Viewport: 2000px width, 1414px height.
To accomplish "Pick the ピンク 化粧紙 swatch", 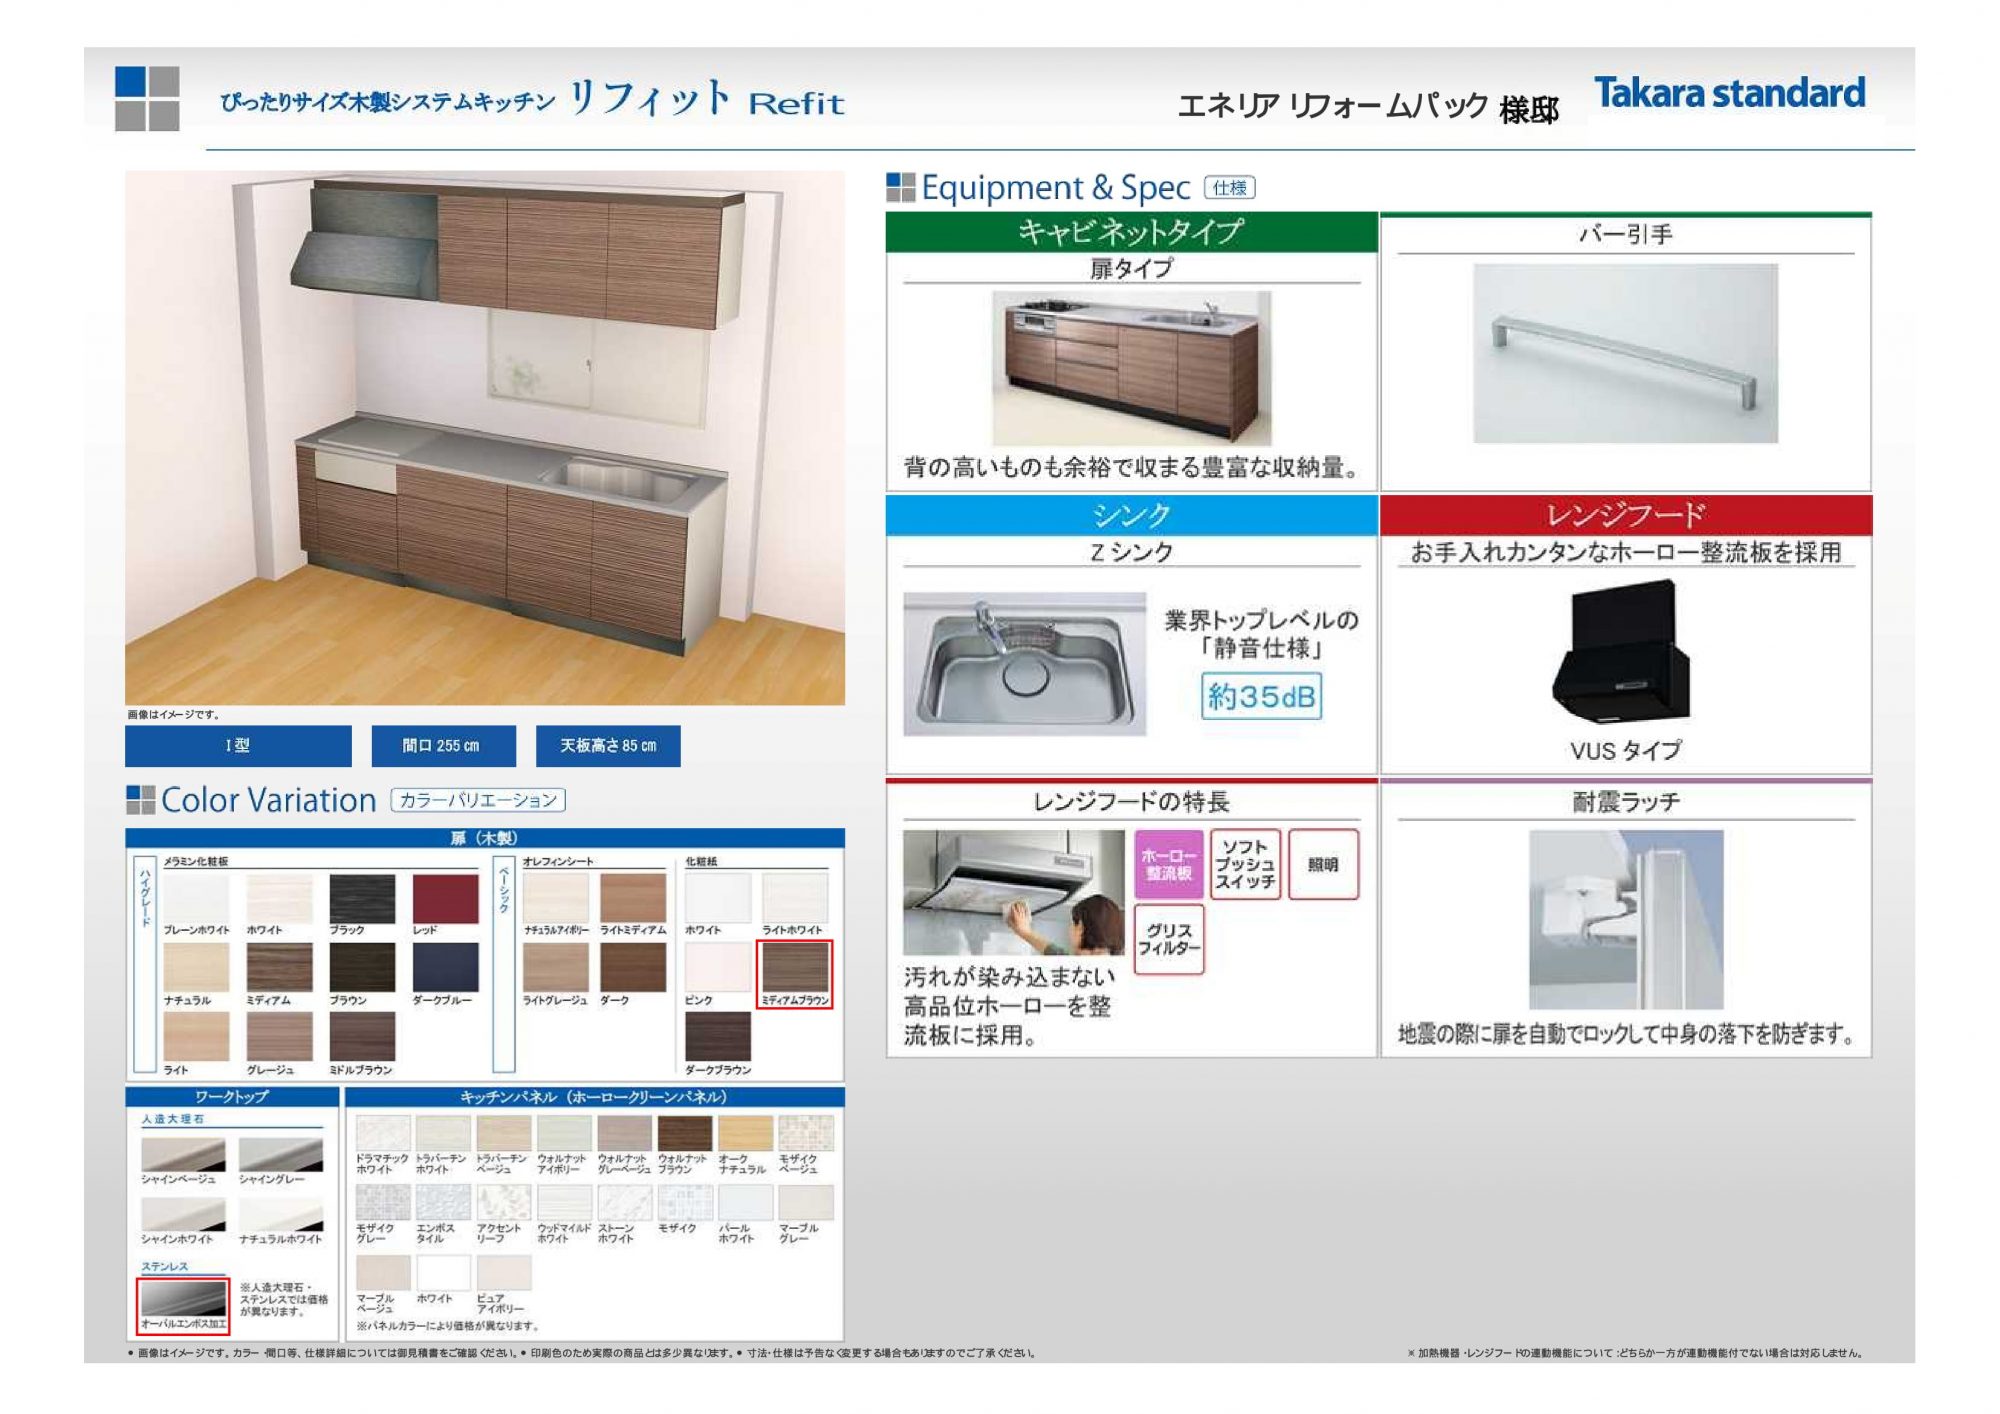I will click(718, 968).
